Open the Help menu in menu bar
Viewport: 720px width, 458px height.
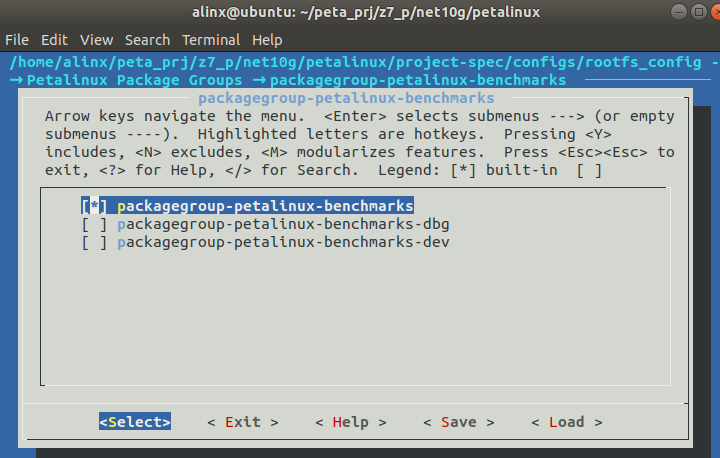tap(267, 40)
